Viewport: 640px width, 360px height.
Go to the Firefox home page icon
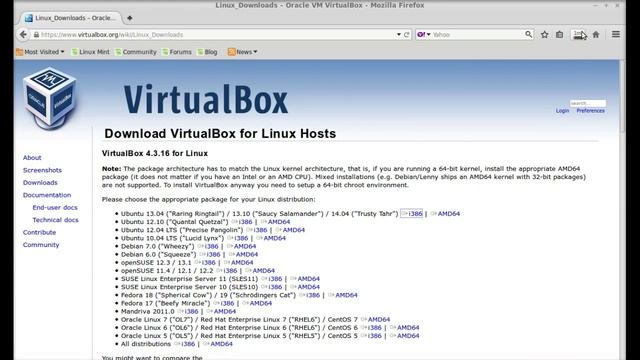(x=596, y=35)
